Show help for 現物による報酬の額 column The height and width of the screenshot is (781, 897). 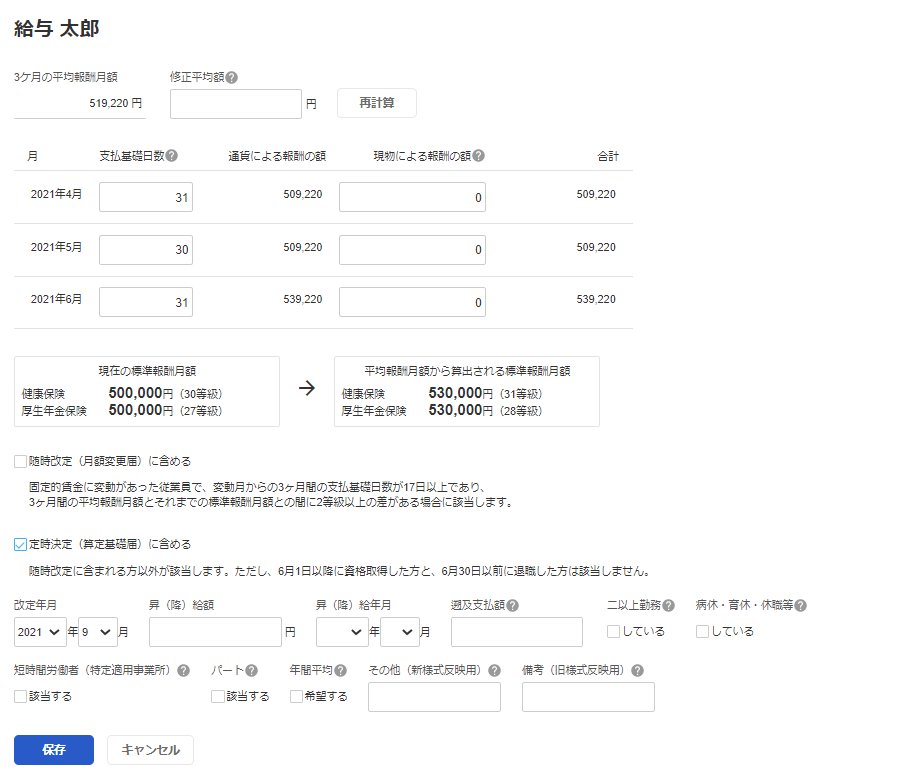tap(479, 156)
